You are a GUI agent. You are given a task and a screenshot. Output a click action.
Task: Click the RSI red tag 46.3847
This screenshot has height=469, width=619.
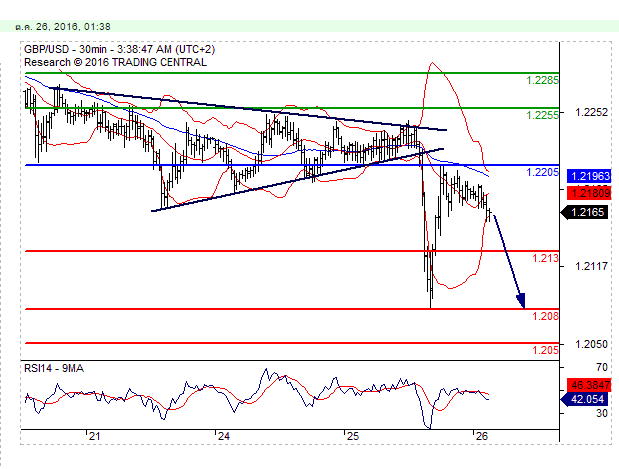(x=589, y=385)
